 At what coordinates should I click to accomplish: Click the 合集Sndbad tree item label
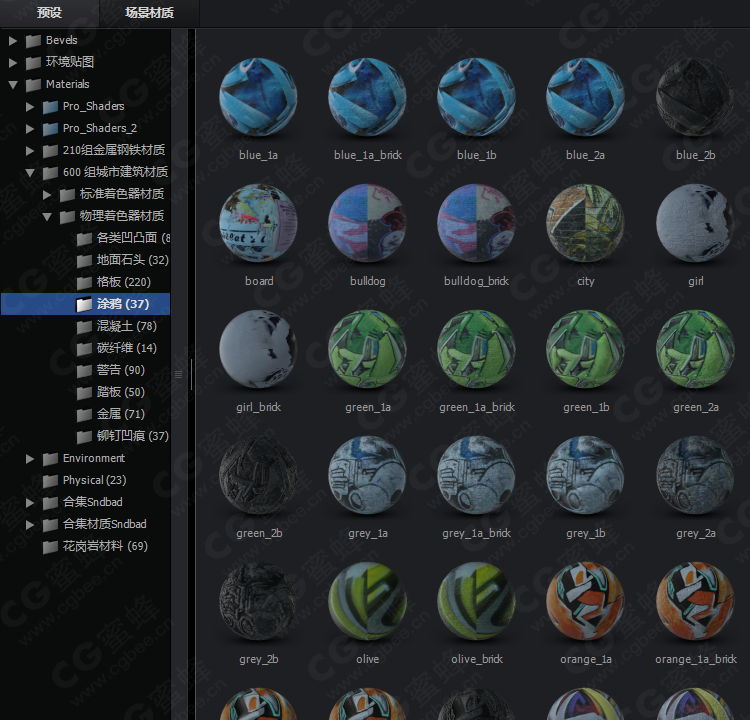pyautogui.click(x=92, y=502)
